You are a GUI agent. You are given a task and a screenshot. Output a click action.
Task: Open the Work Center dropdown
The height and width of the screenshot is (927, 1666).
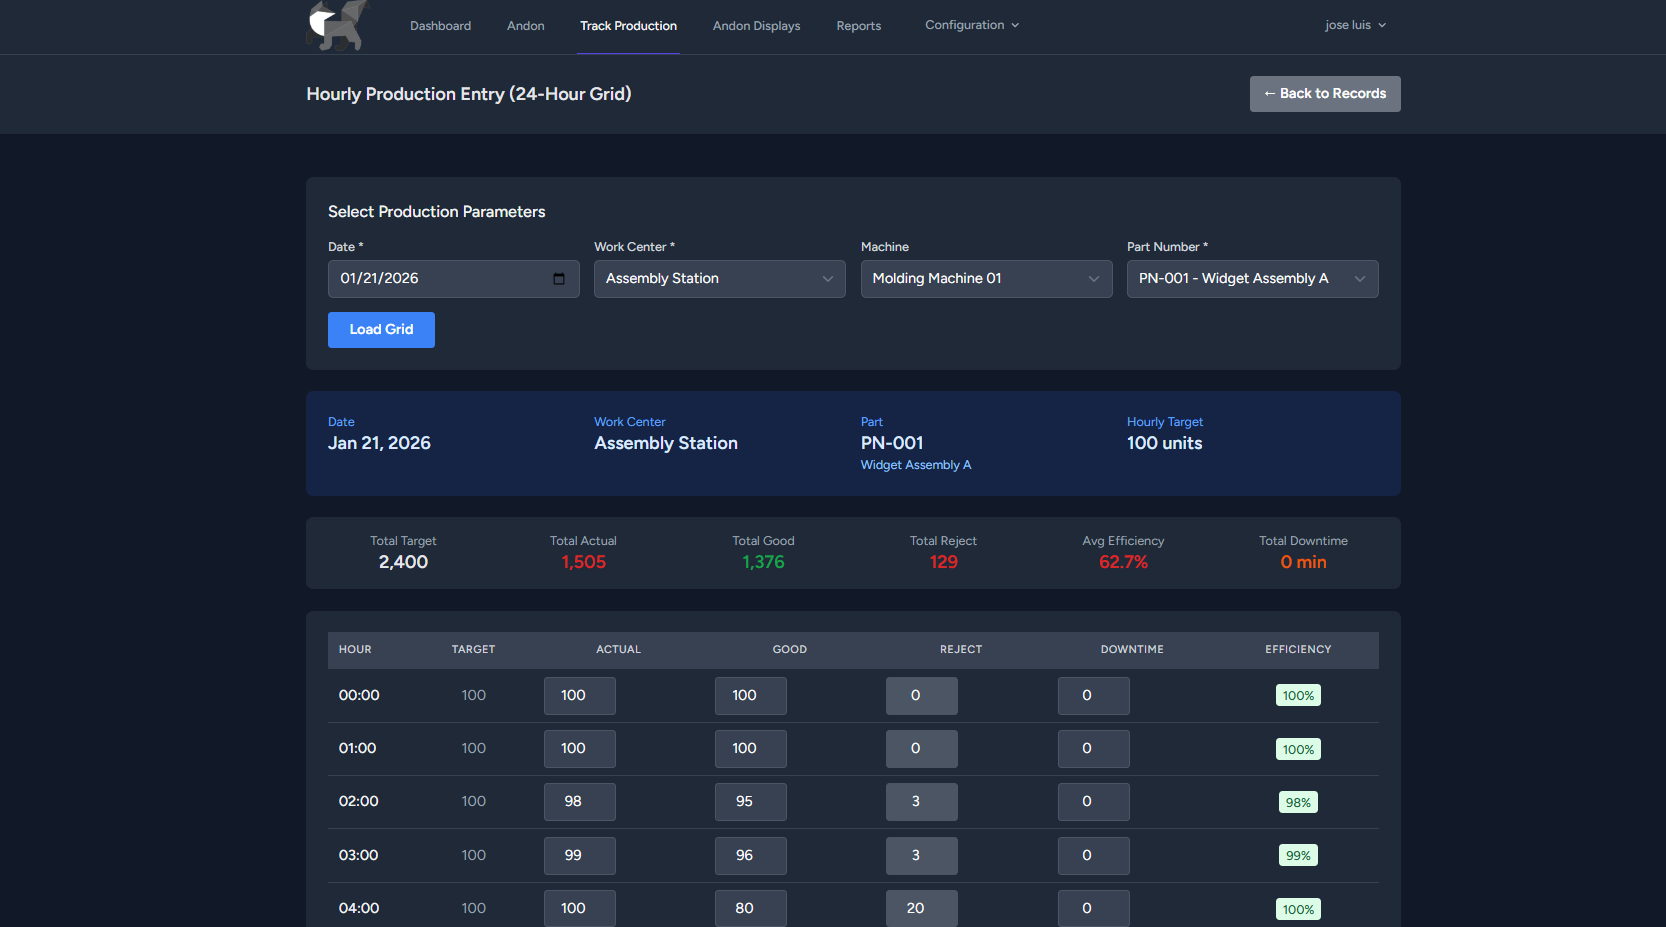click(x=719, y=279)
